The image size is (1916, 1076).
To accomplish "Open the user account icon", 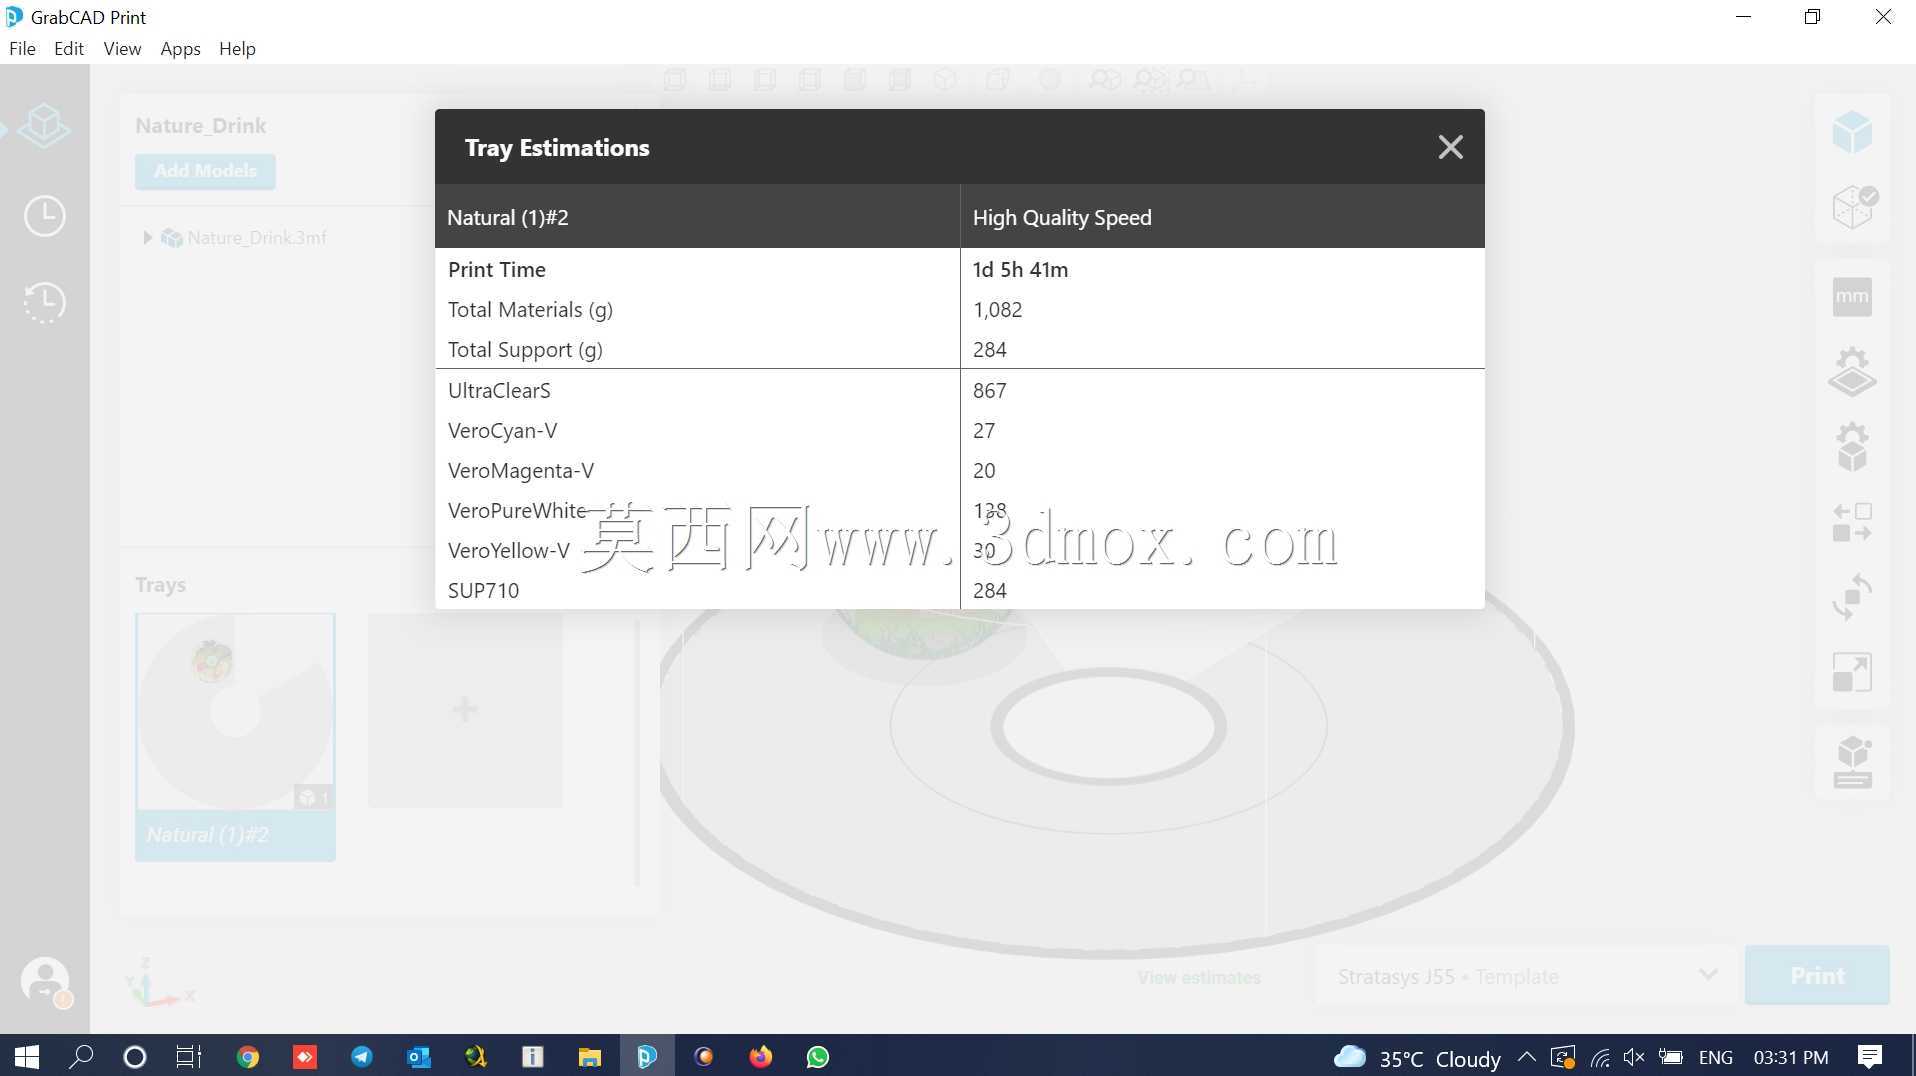I will click(x=45, y=981).
